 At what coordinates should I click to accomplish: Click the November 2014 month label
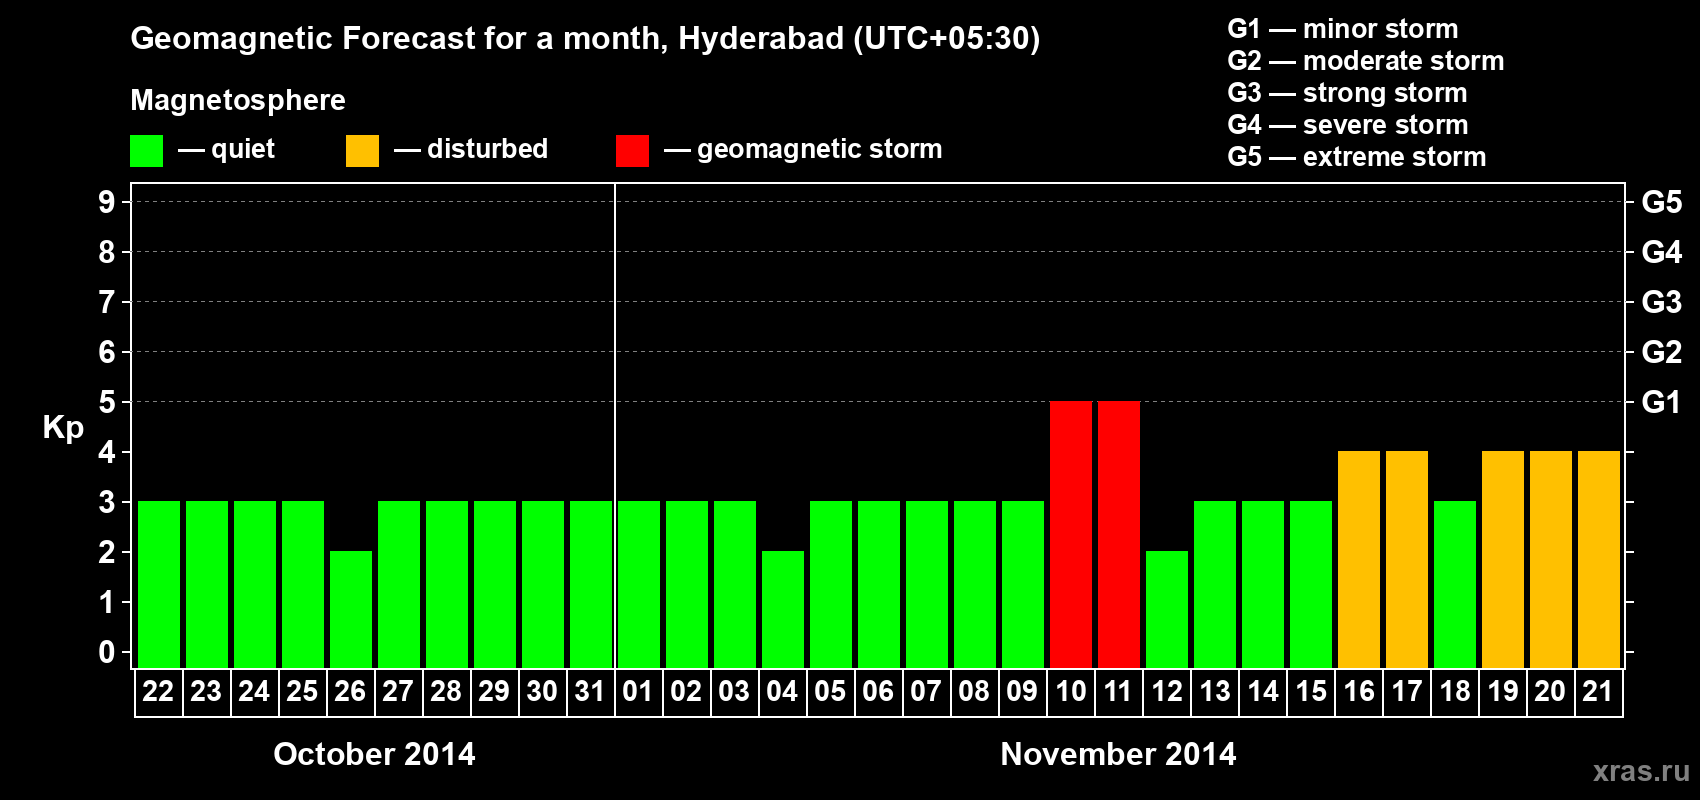[x=1118, y=754]
